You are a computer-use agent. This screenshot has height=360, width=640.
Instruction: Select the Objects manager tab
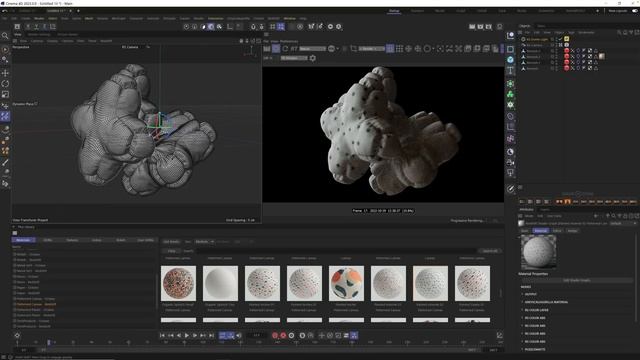pyautogui.click(x=524, y=26)
